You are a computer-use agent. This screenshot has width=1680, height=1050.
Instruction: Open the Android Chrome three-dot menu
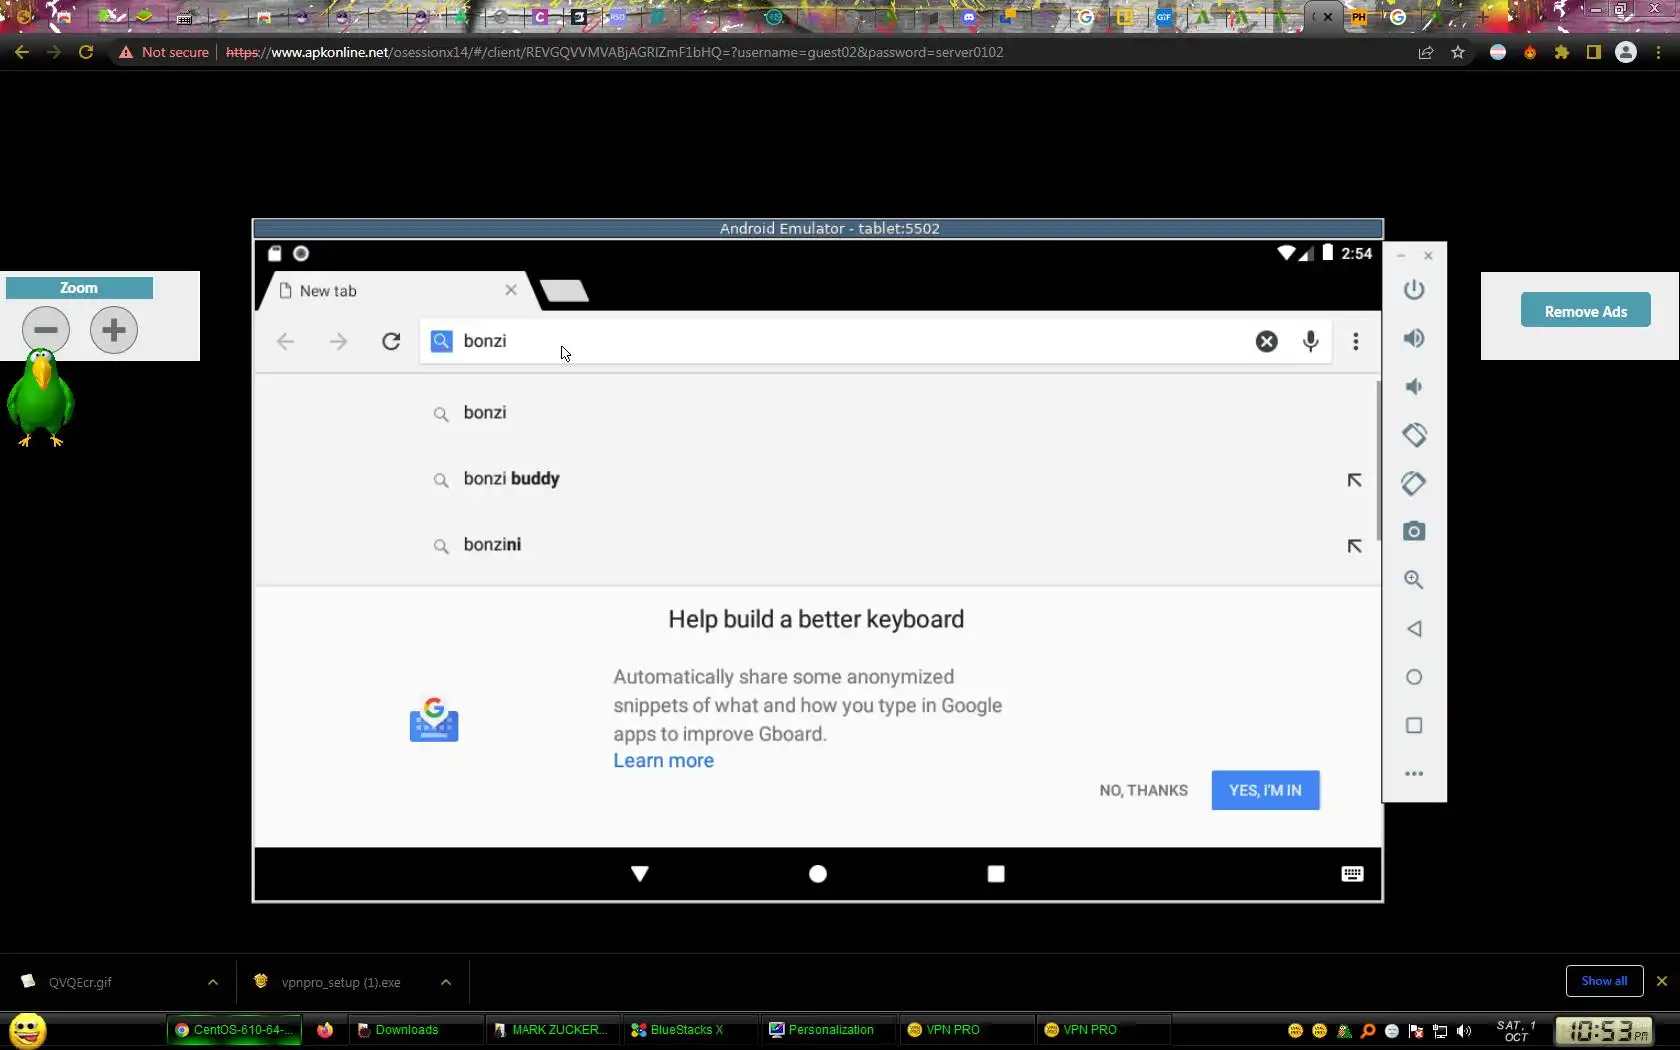coord(1355,342)
